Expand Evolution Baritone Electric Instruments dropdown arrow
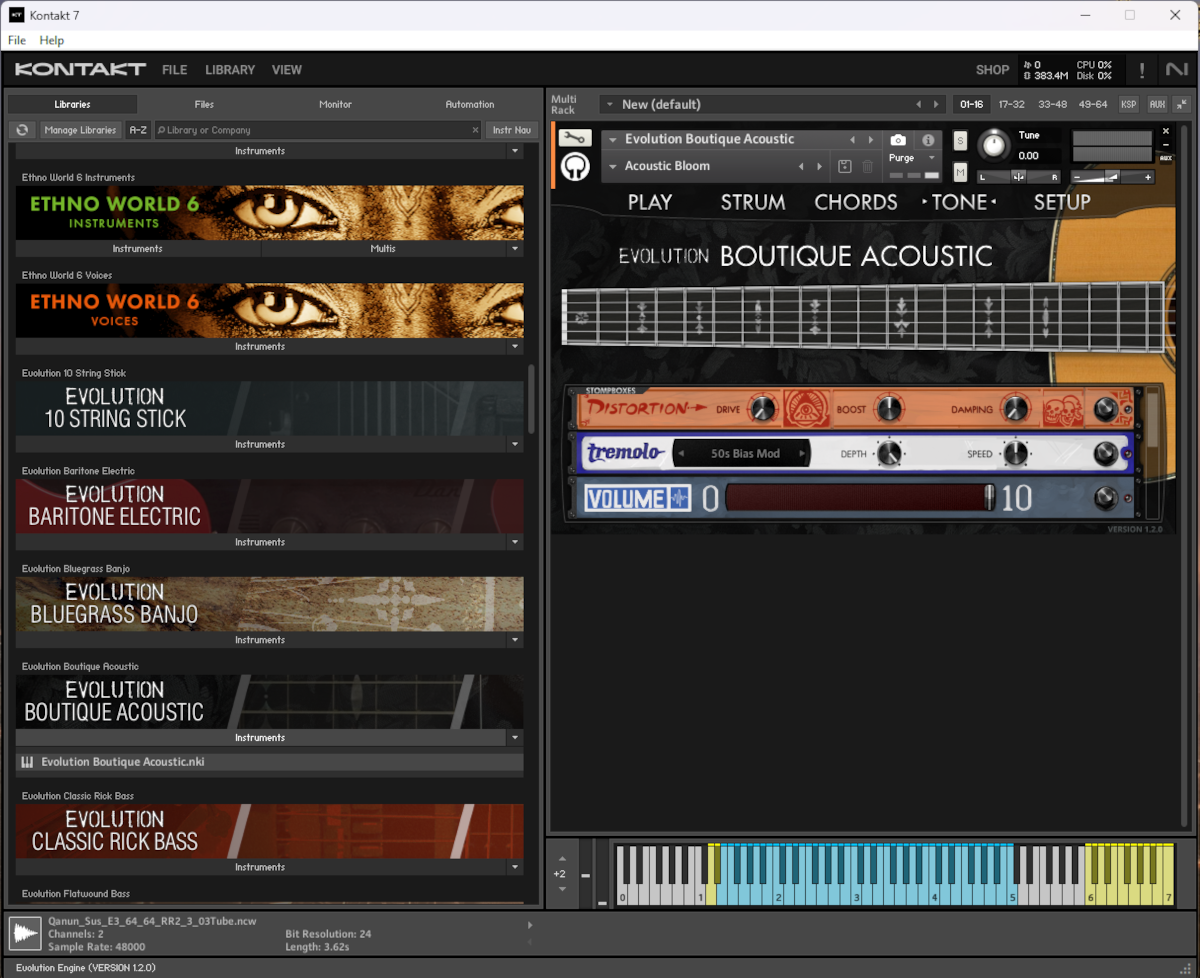The width and height of the screenshot is (1200, 978). point(515,542)
